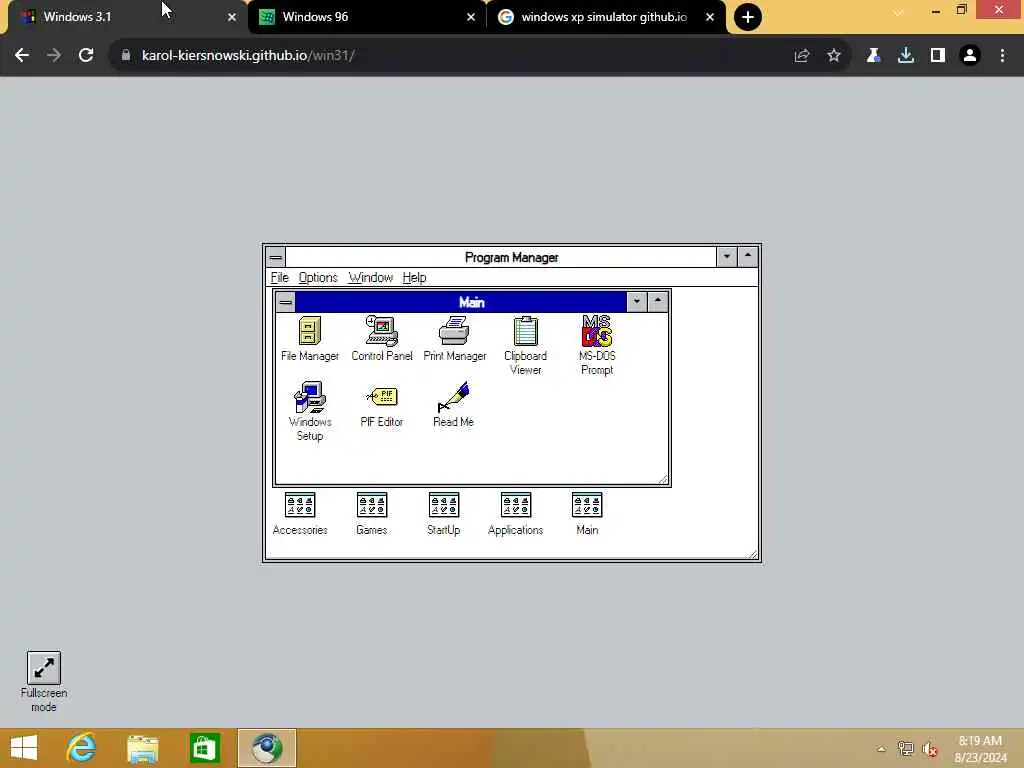Open the File menu
Viewport: 1024px width, 768px height.
coord(280,278)
